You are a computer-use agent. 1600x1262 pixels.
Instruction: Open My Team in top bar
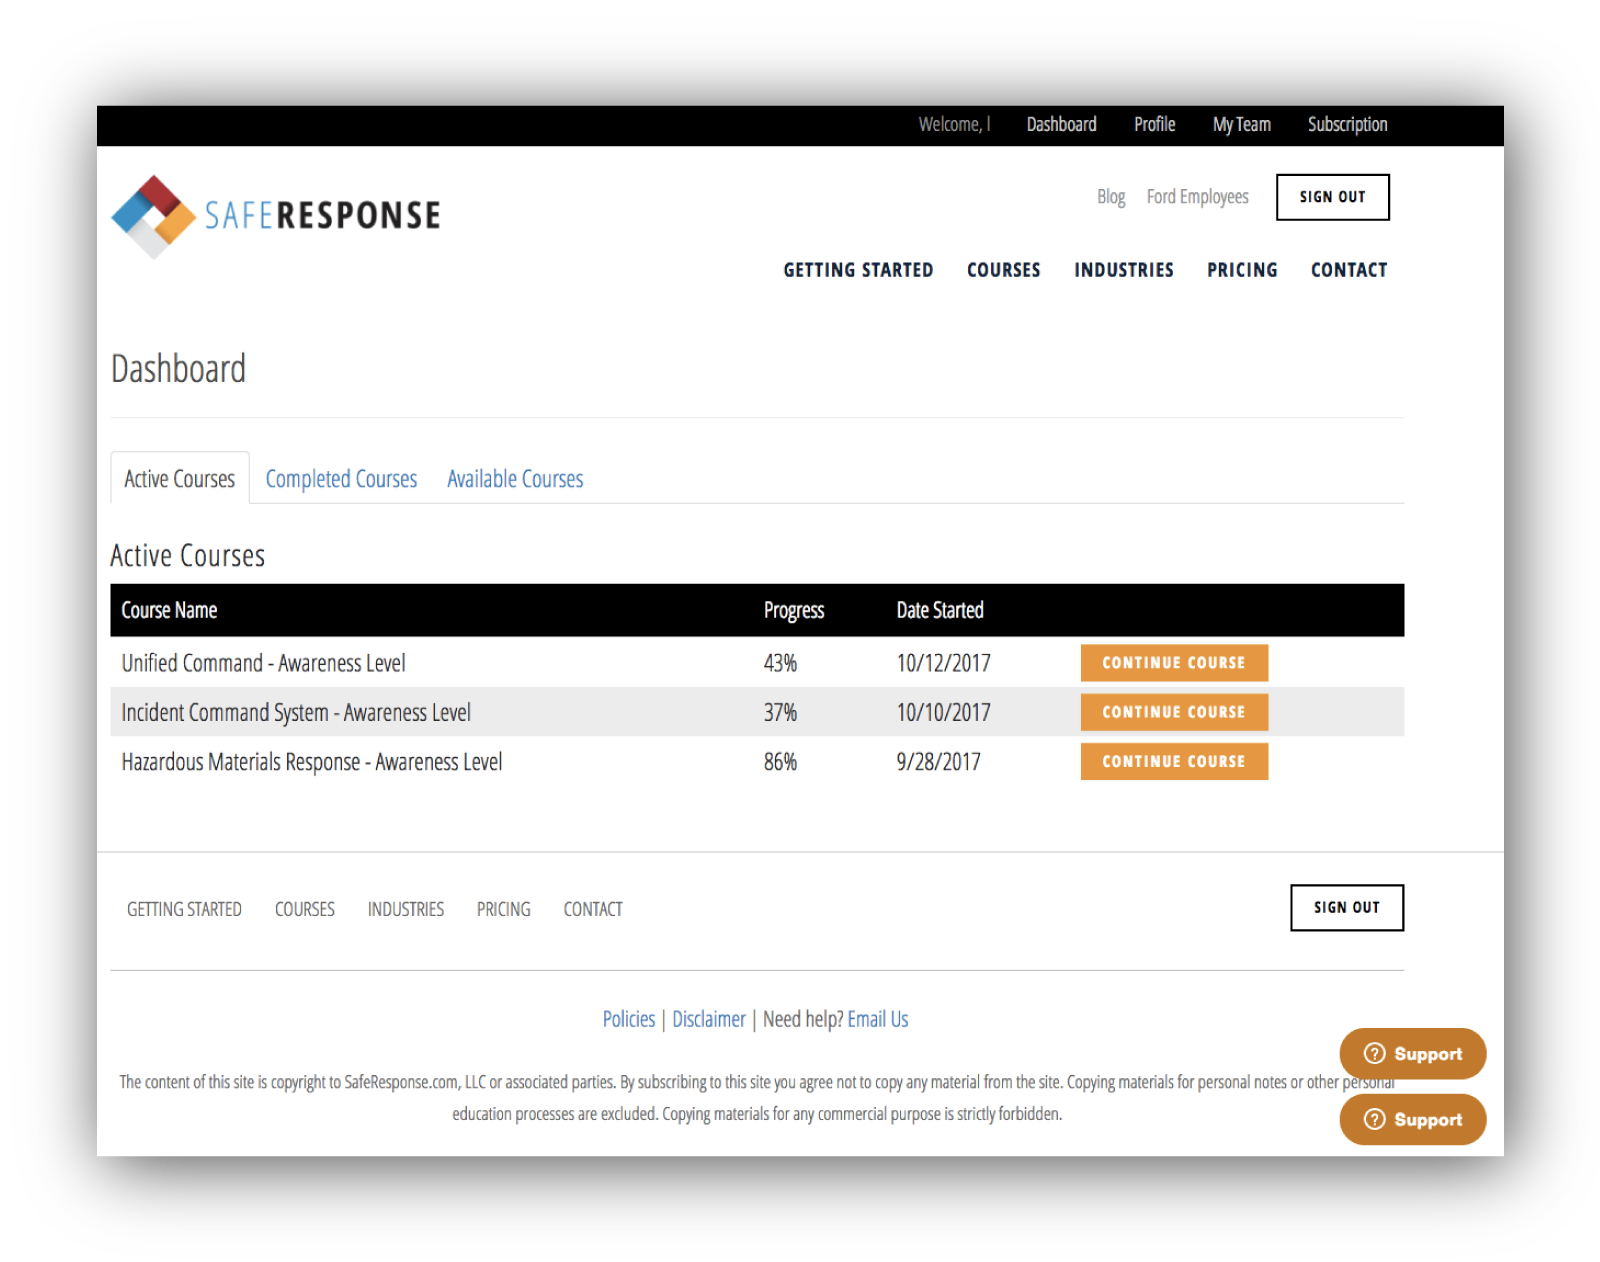click(1241, 124)
